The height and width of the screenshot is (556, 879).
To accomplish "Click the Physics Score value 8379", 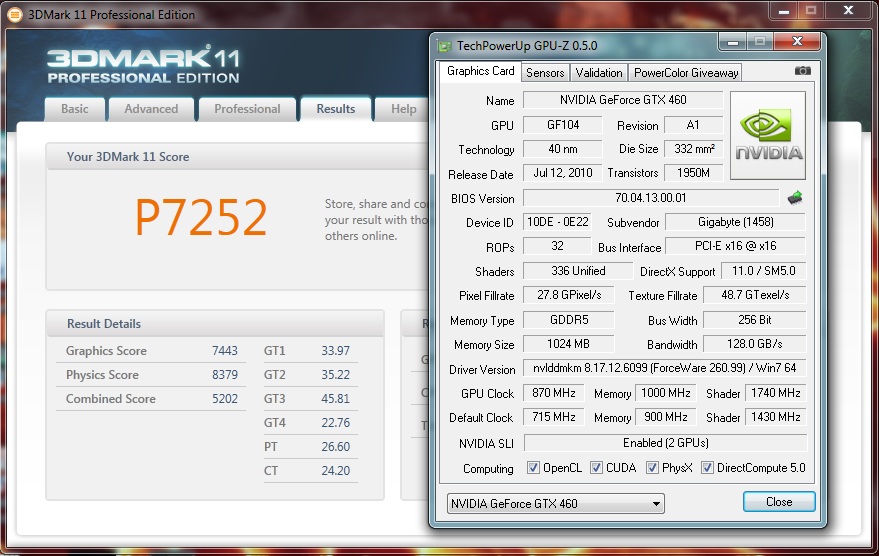I will tap(225, 375).
